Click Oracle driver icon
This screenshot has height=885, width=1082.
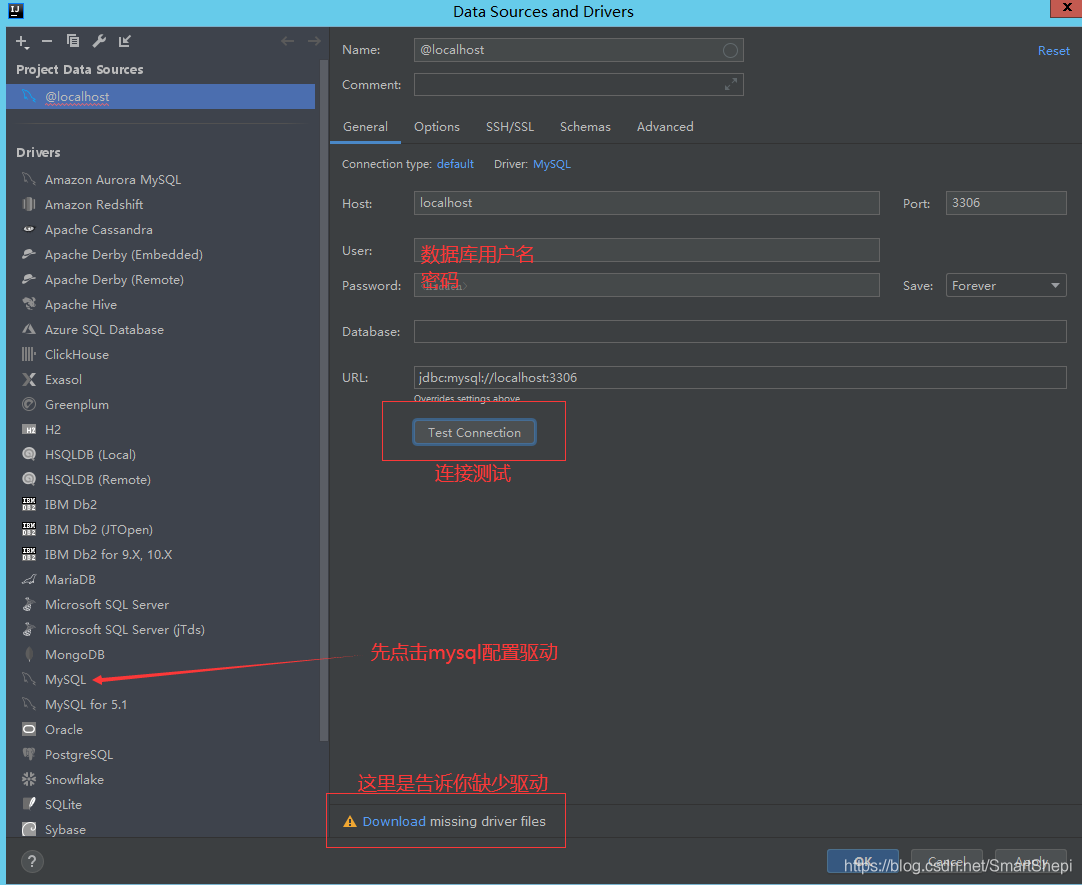tap(28, 729)
